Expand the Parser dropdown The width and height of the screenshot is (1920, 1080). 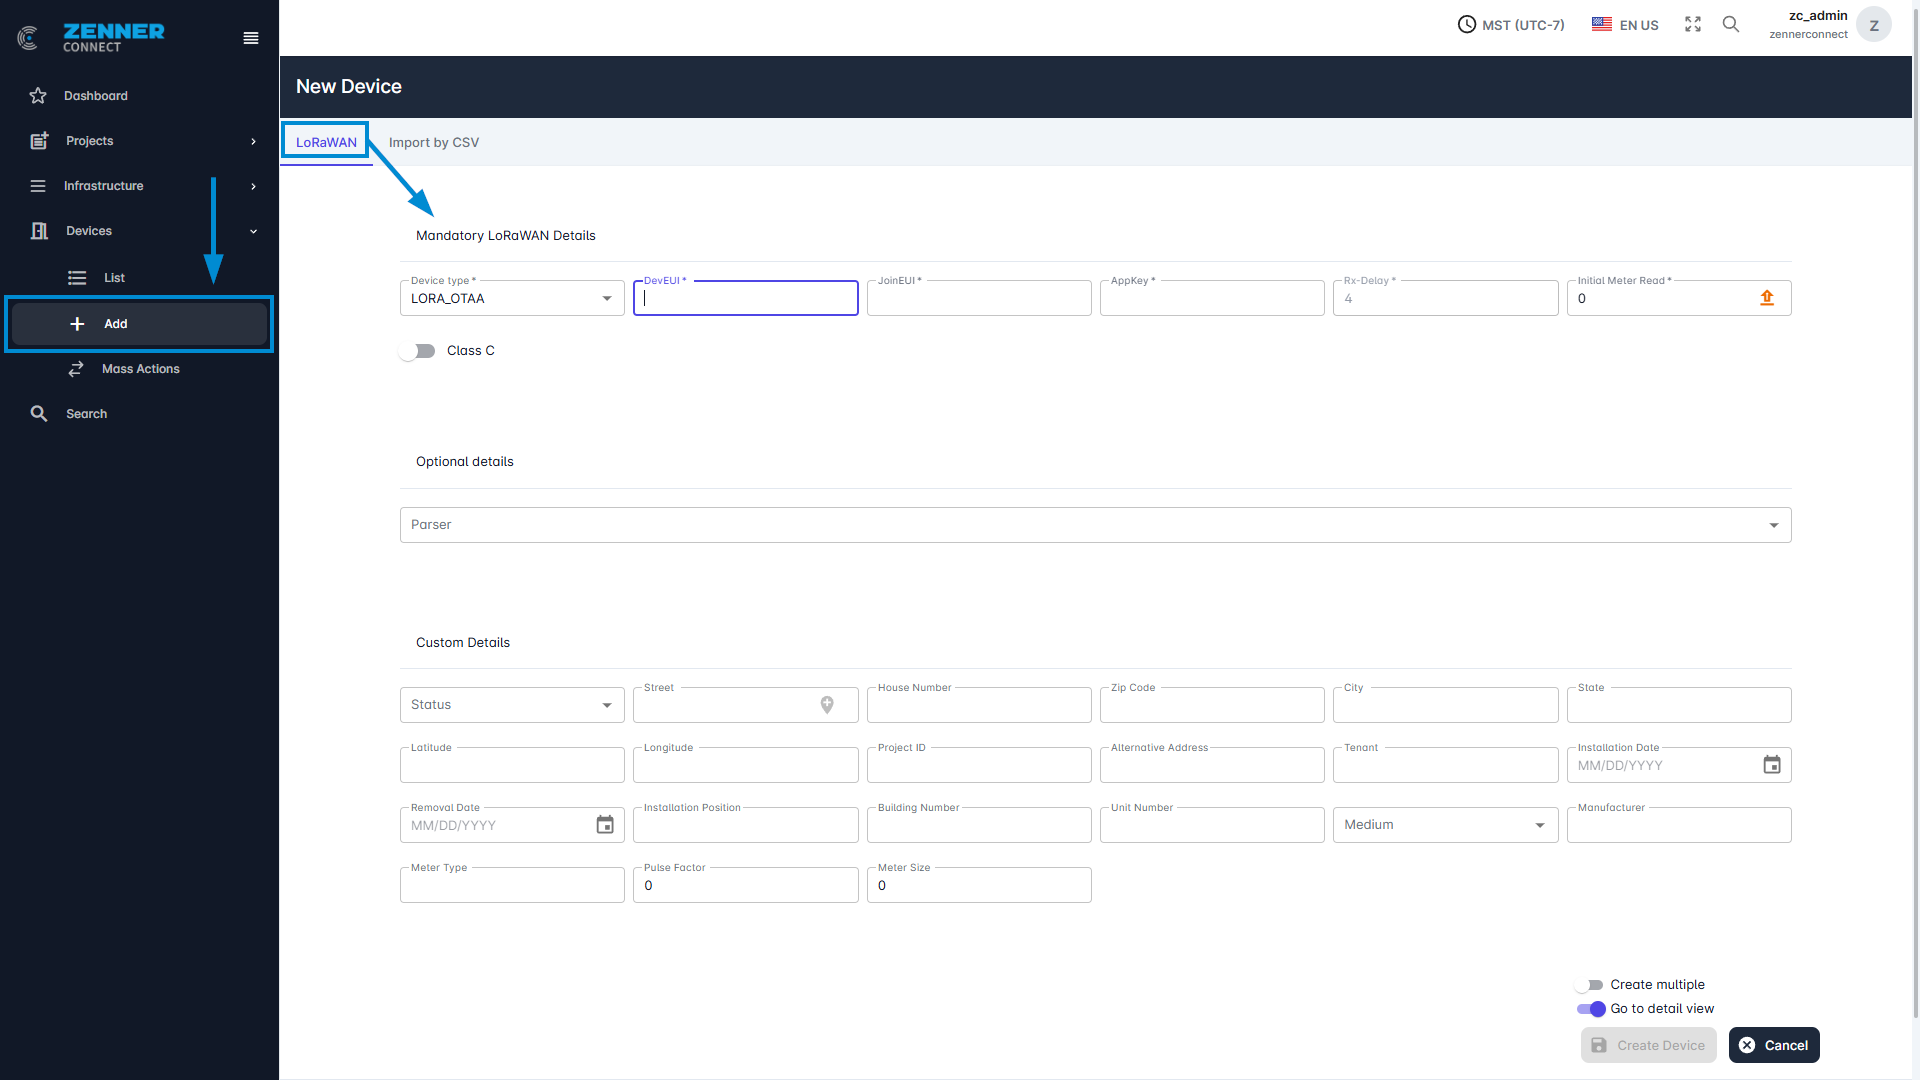[x=1095, y=525]
